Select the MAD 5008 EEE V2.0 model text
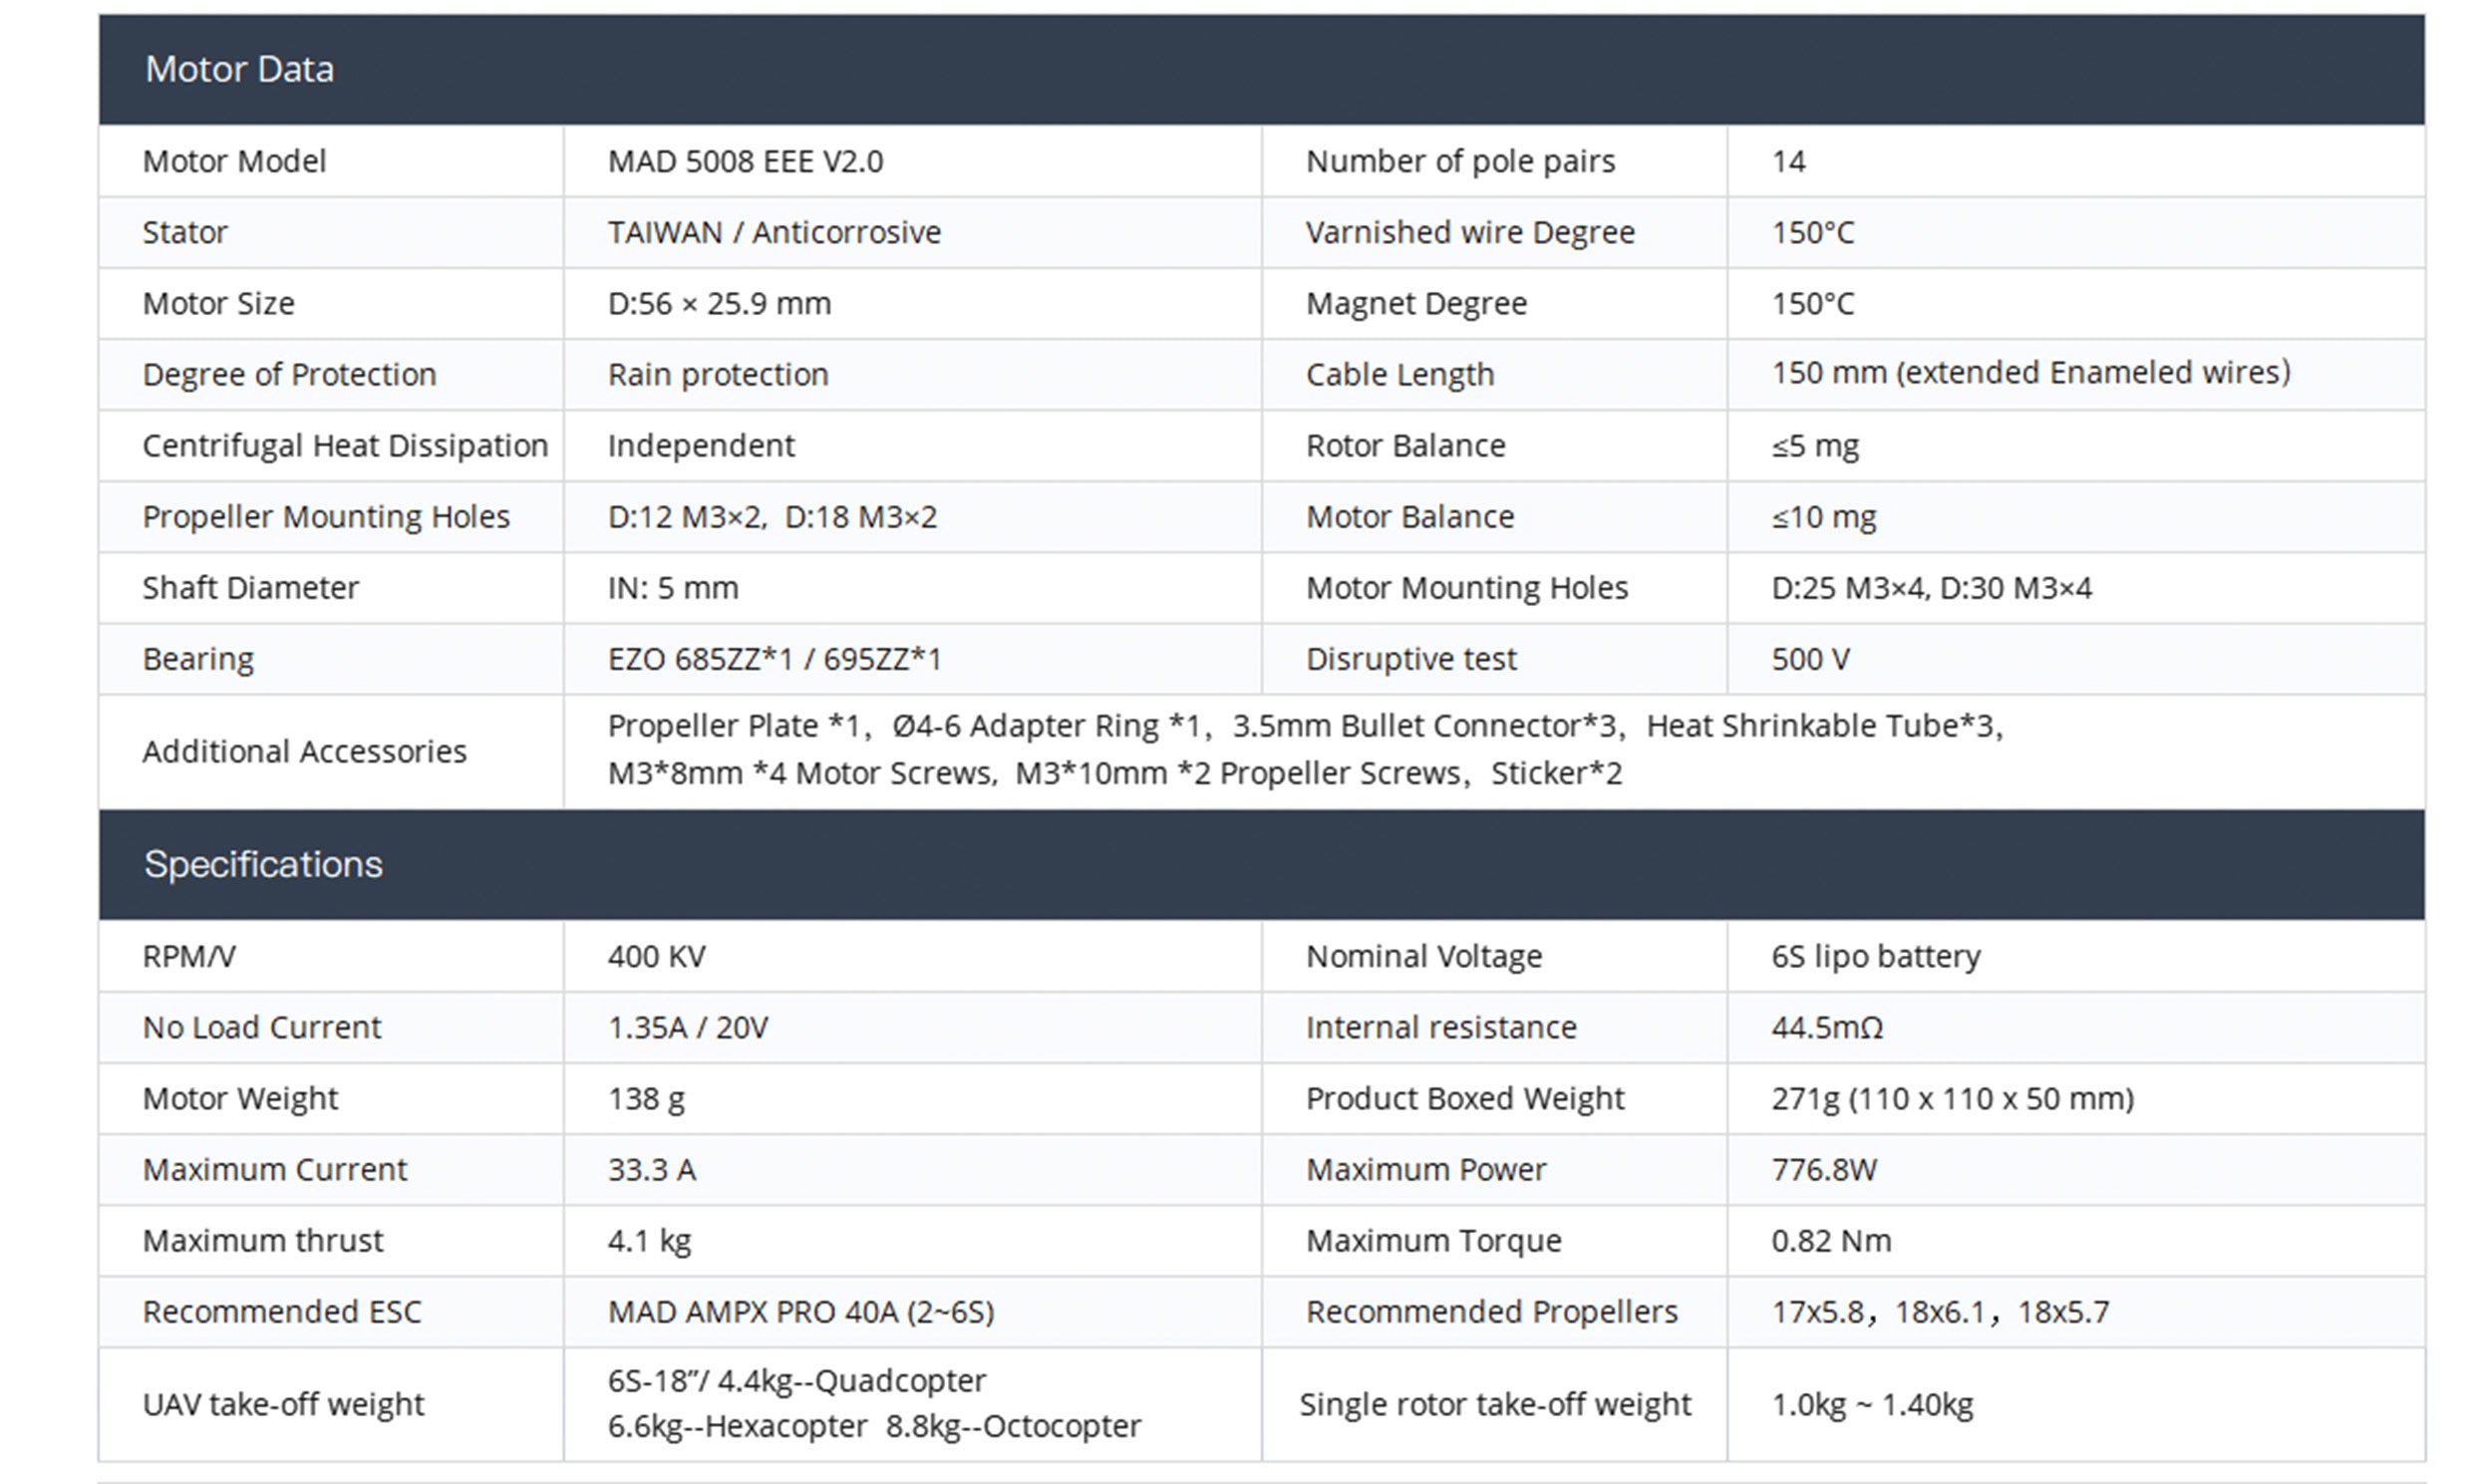Viewport: 2492px width, 1484px height. click(x=745, y=161)
